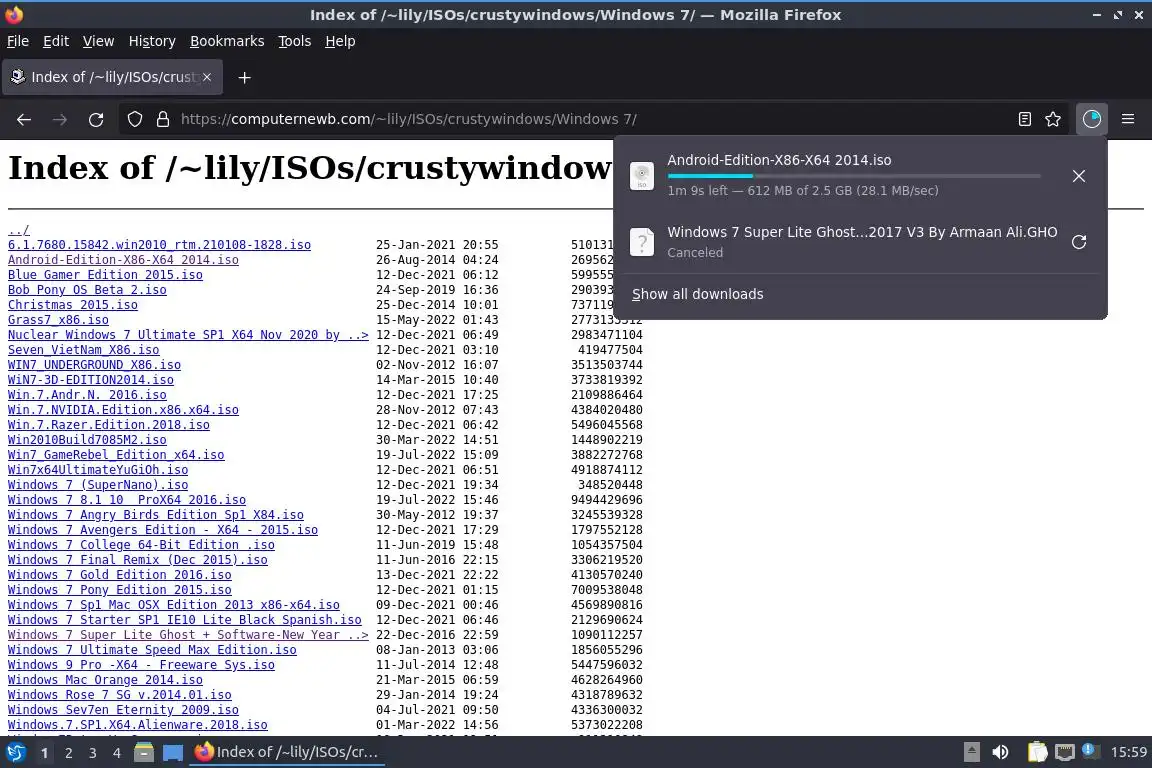Open Windows_7_Sp1_Mac_OSX_Edition link
The image size is (1152, 768).
pyautogui.click(x=174, y=604)
